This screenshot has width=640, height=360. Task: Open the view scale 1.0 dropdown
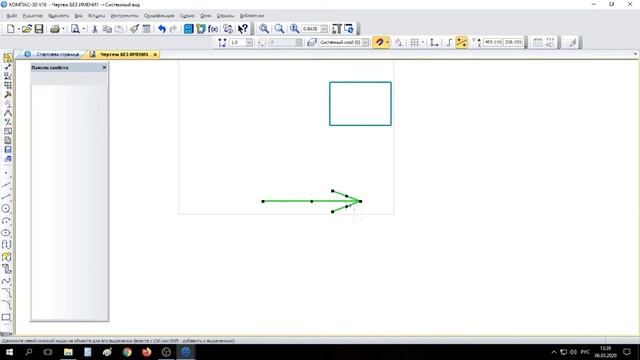[249, 42]
